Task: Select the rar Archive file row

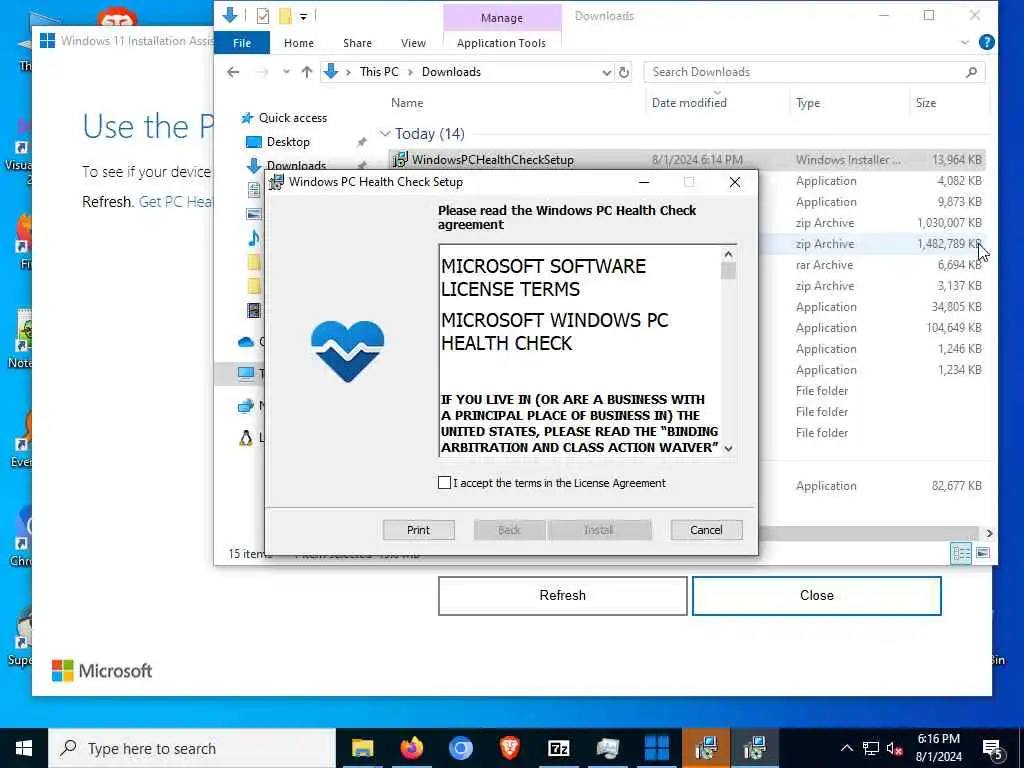Action: (x=872, y=264)
